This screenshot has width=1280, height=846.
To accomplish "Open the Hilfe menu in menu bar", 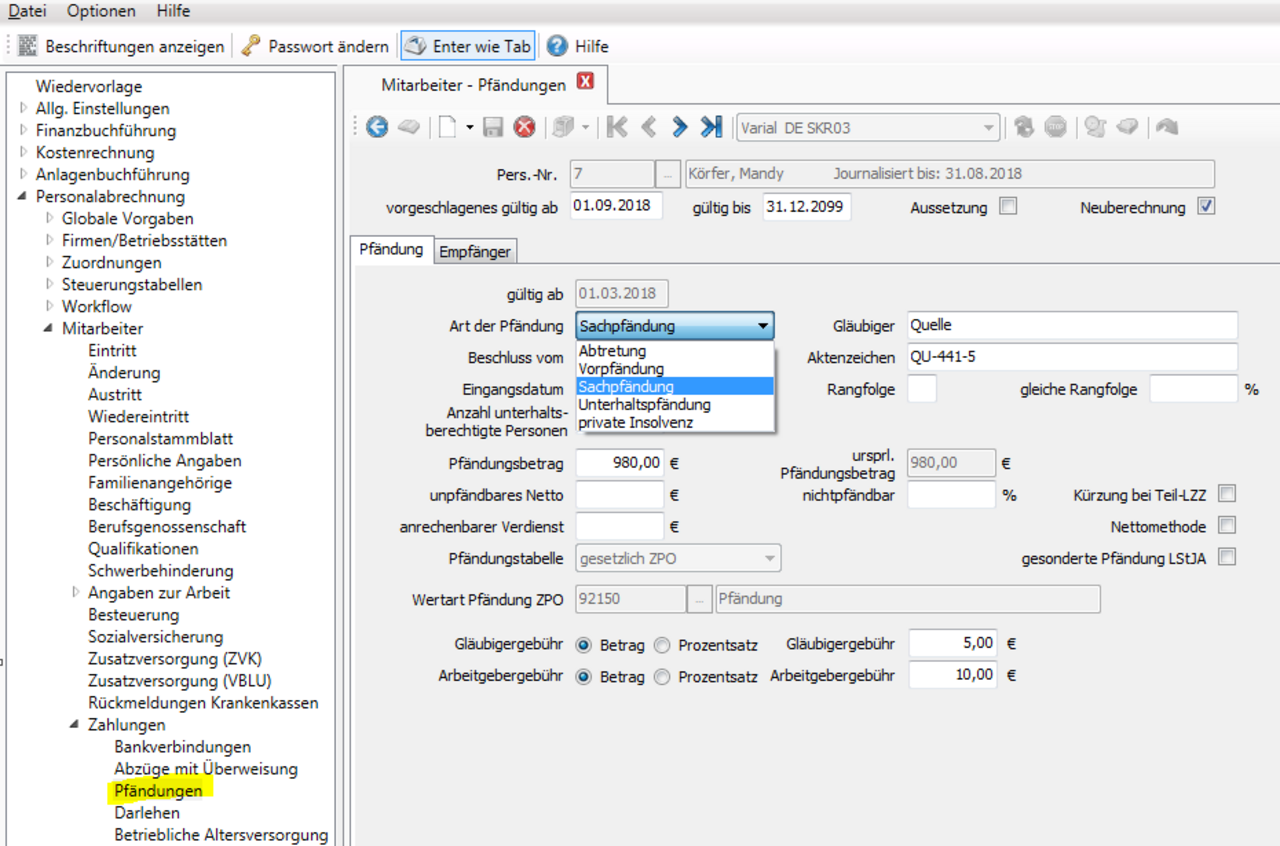I will tap(173, 11).
